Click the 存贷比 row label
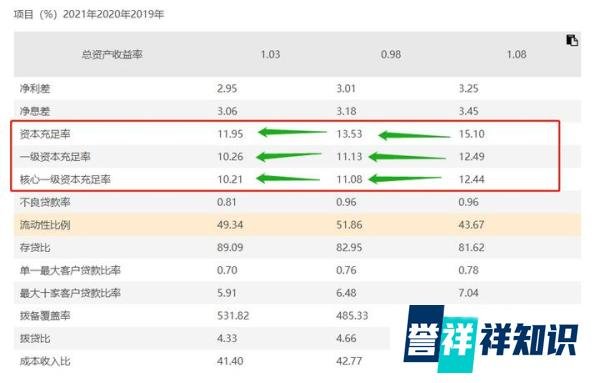600x383 pixels. (x=35, y=248)
